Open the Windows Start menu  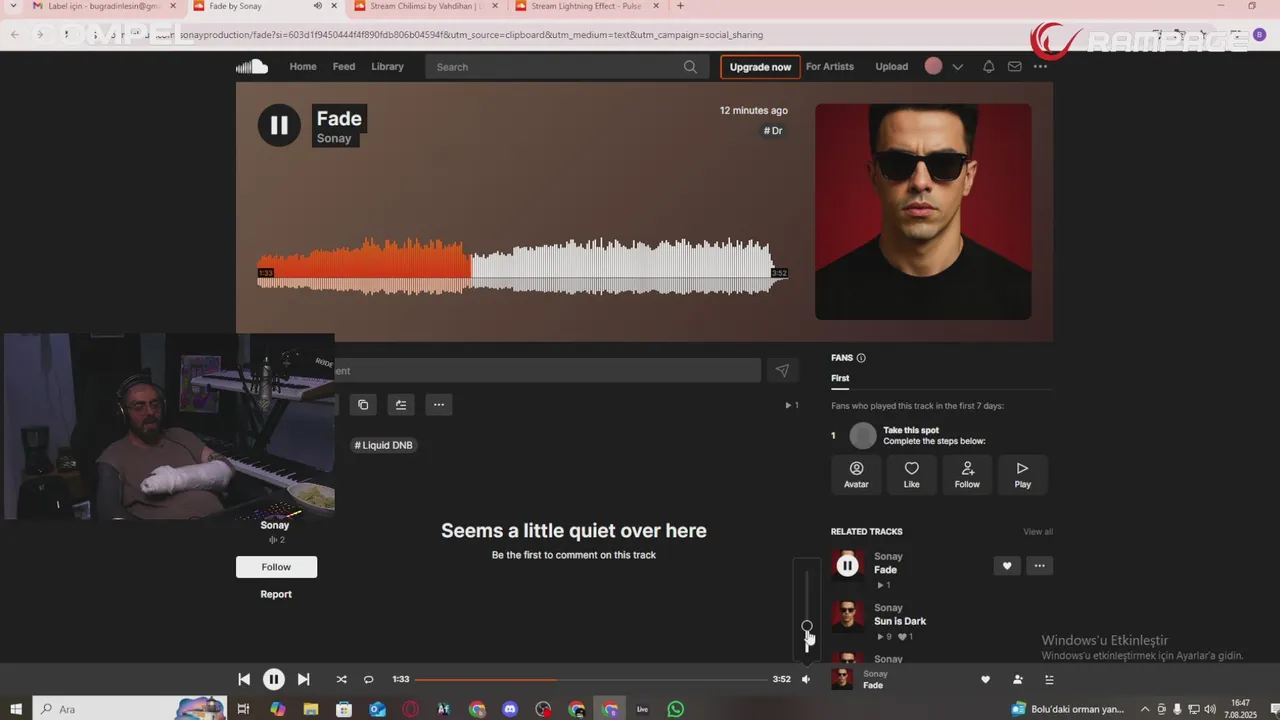click(x=16, y=709)
